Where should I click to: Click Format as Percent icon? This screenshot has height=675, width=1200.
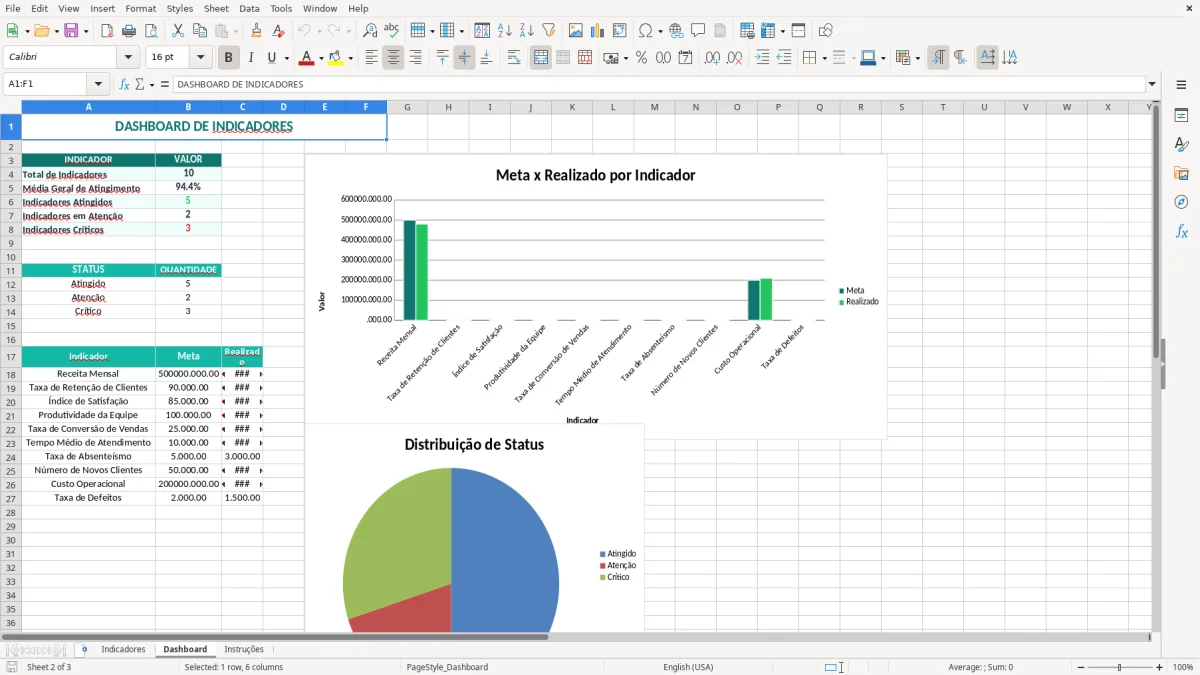pyautogui.click(x=642, y=58)
